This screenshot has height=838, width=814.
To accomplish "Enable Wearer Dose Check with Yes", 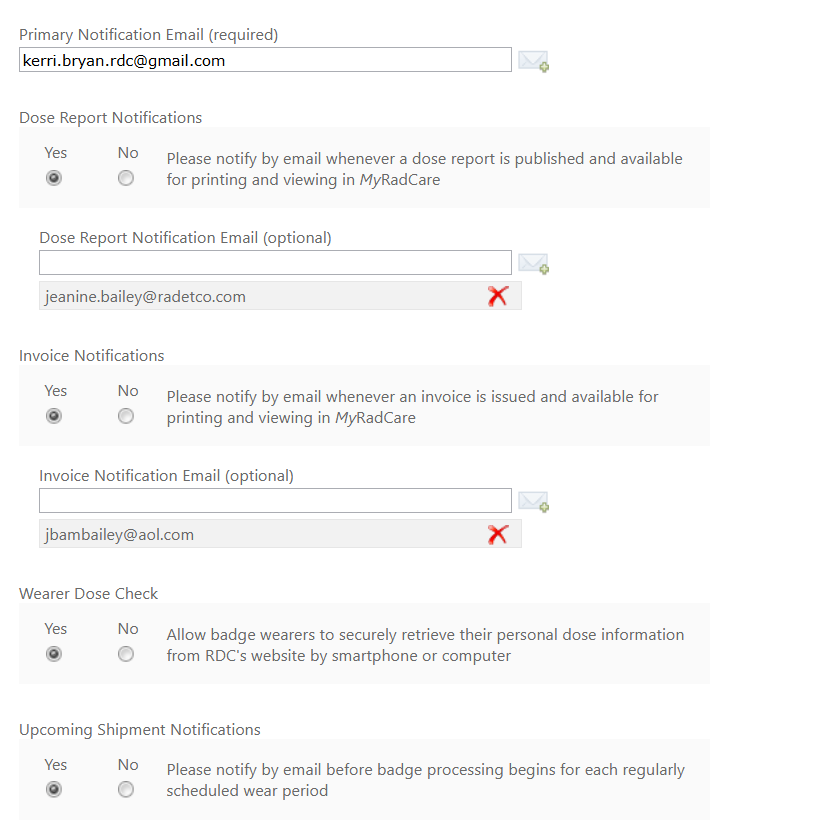I will click(53, 654).
